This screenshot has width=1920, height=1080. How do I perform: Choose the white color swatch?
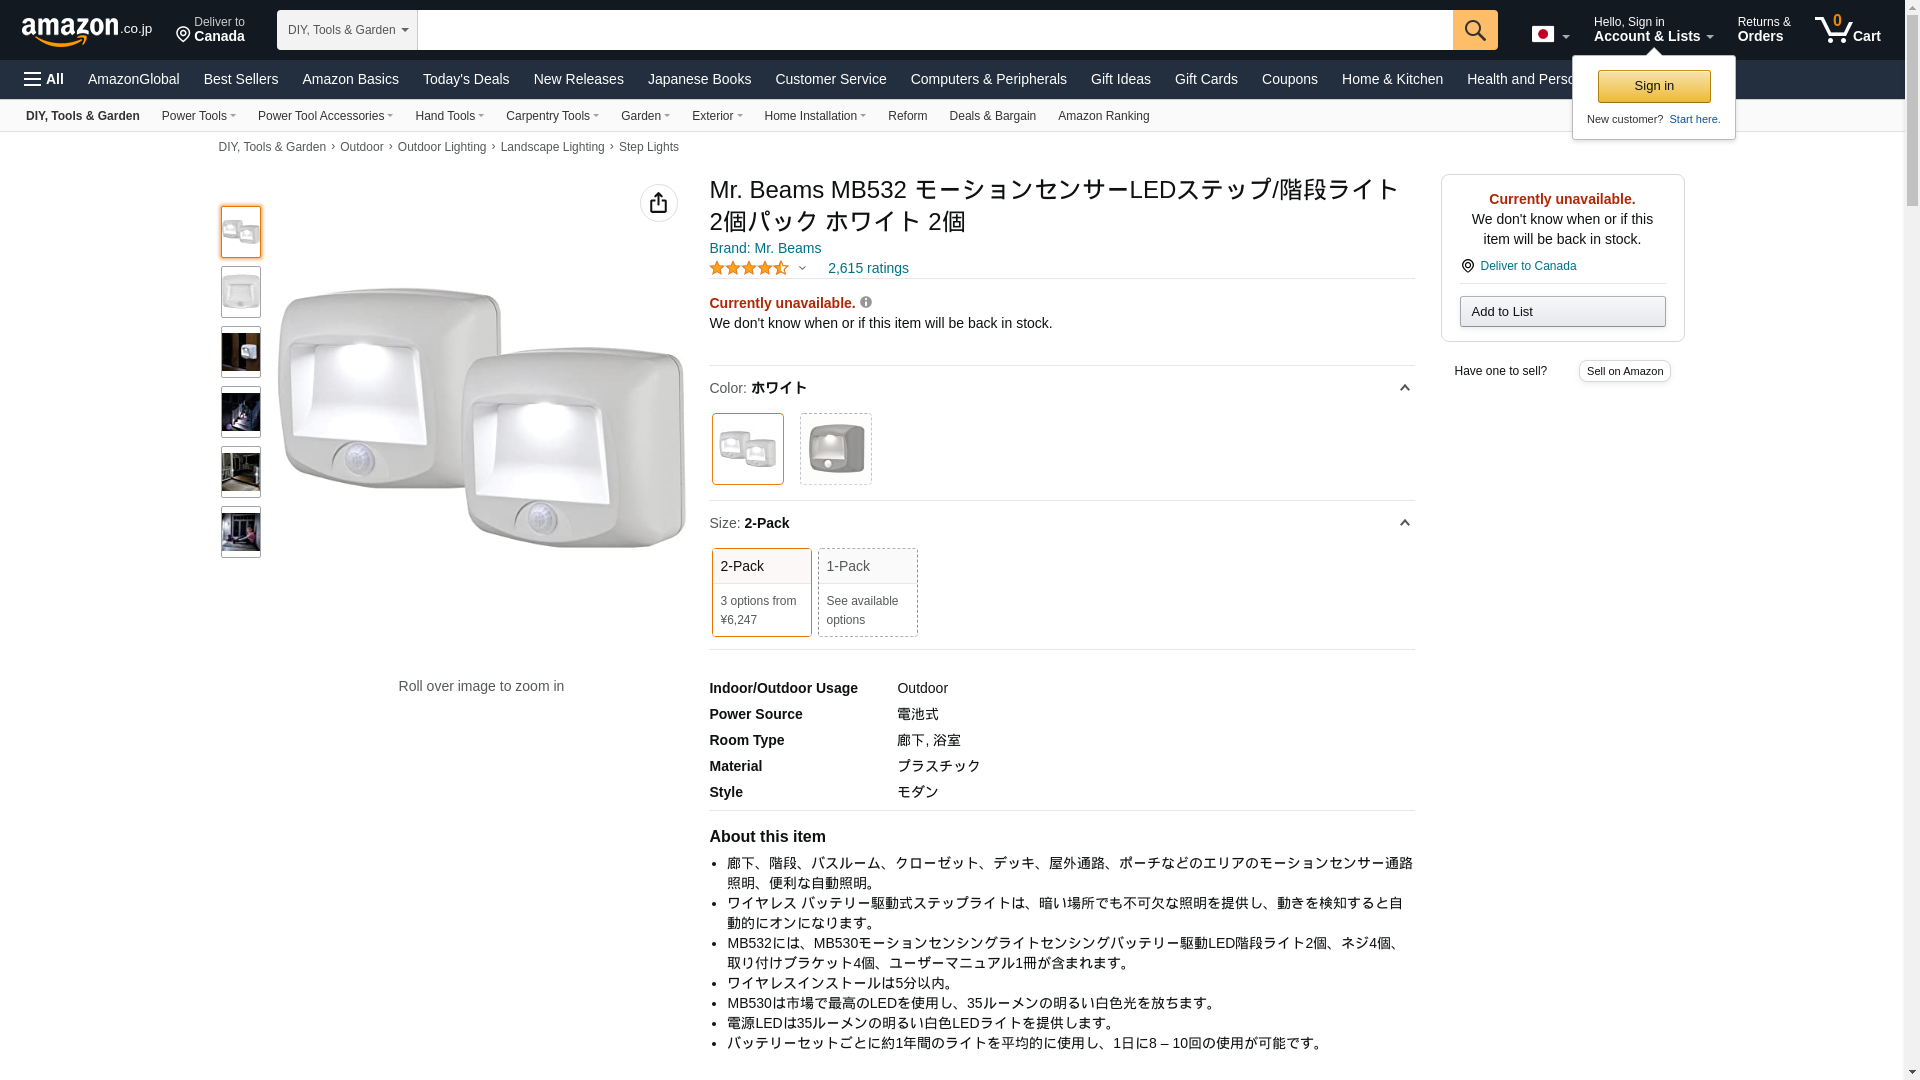coord(747,449)
